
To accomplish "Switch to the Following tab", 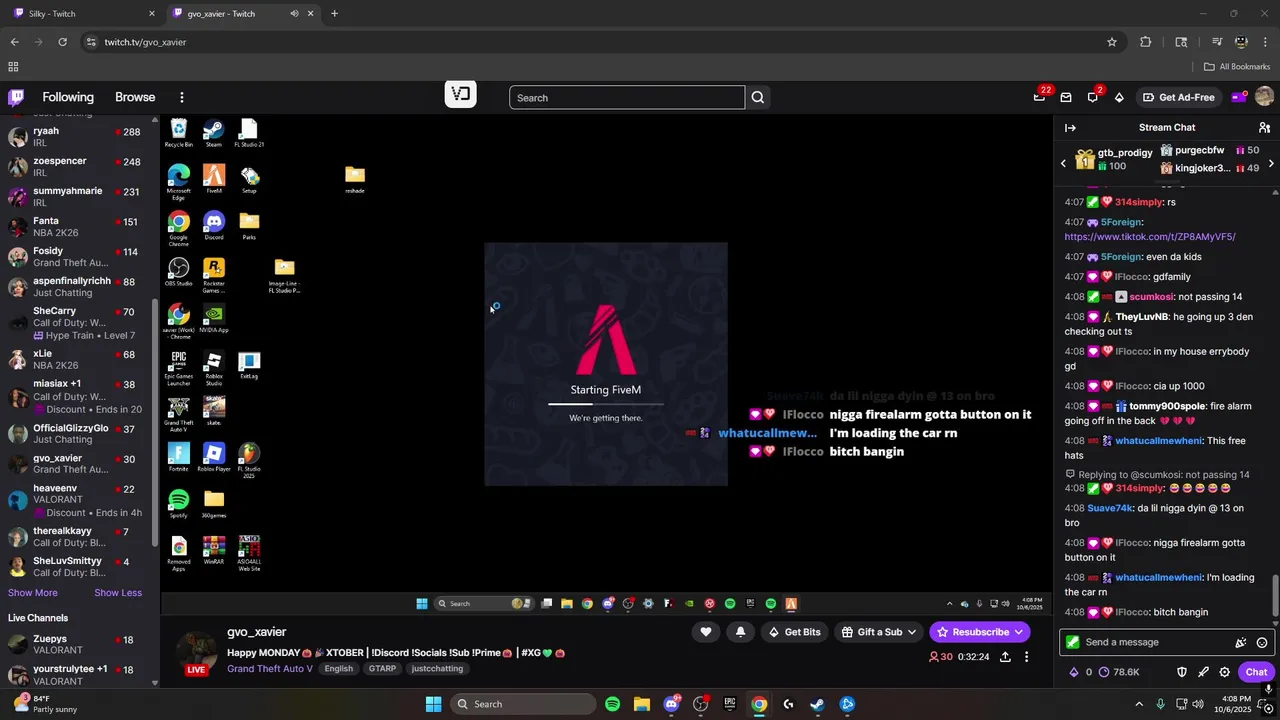I will 68,97.
